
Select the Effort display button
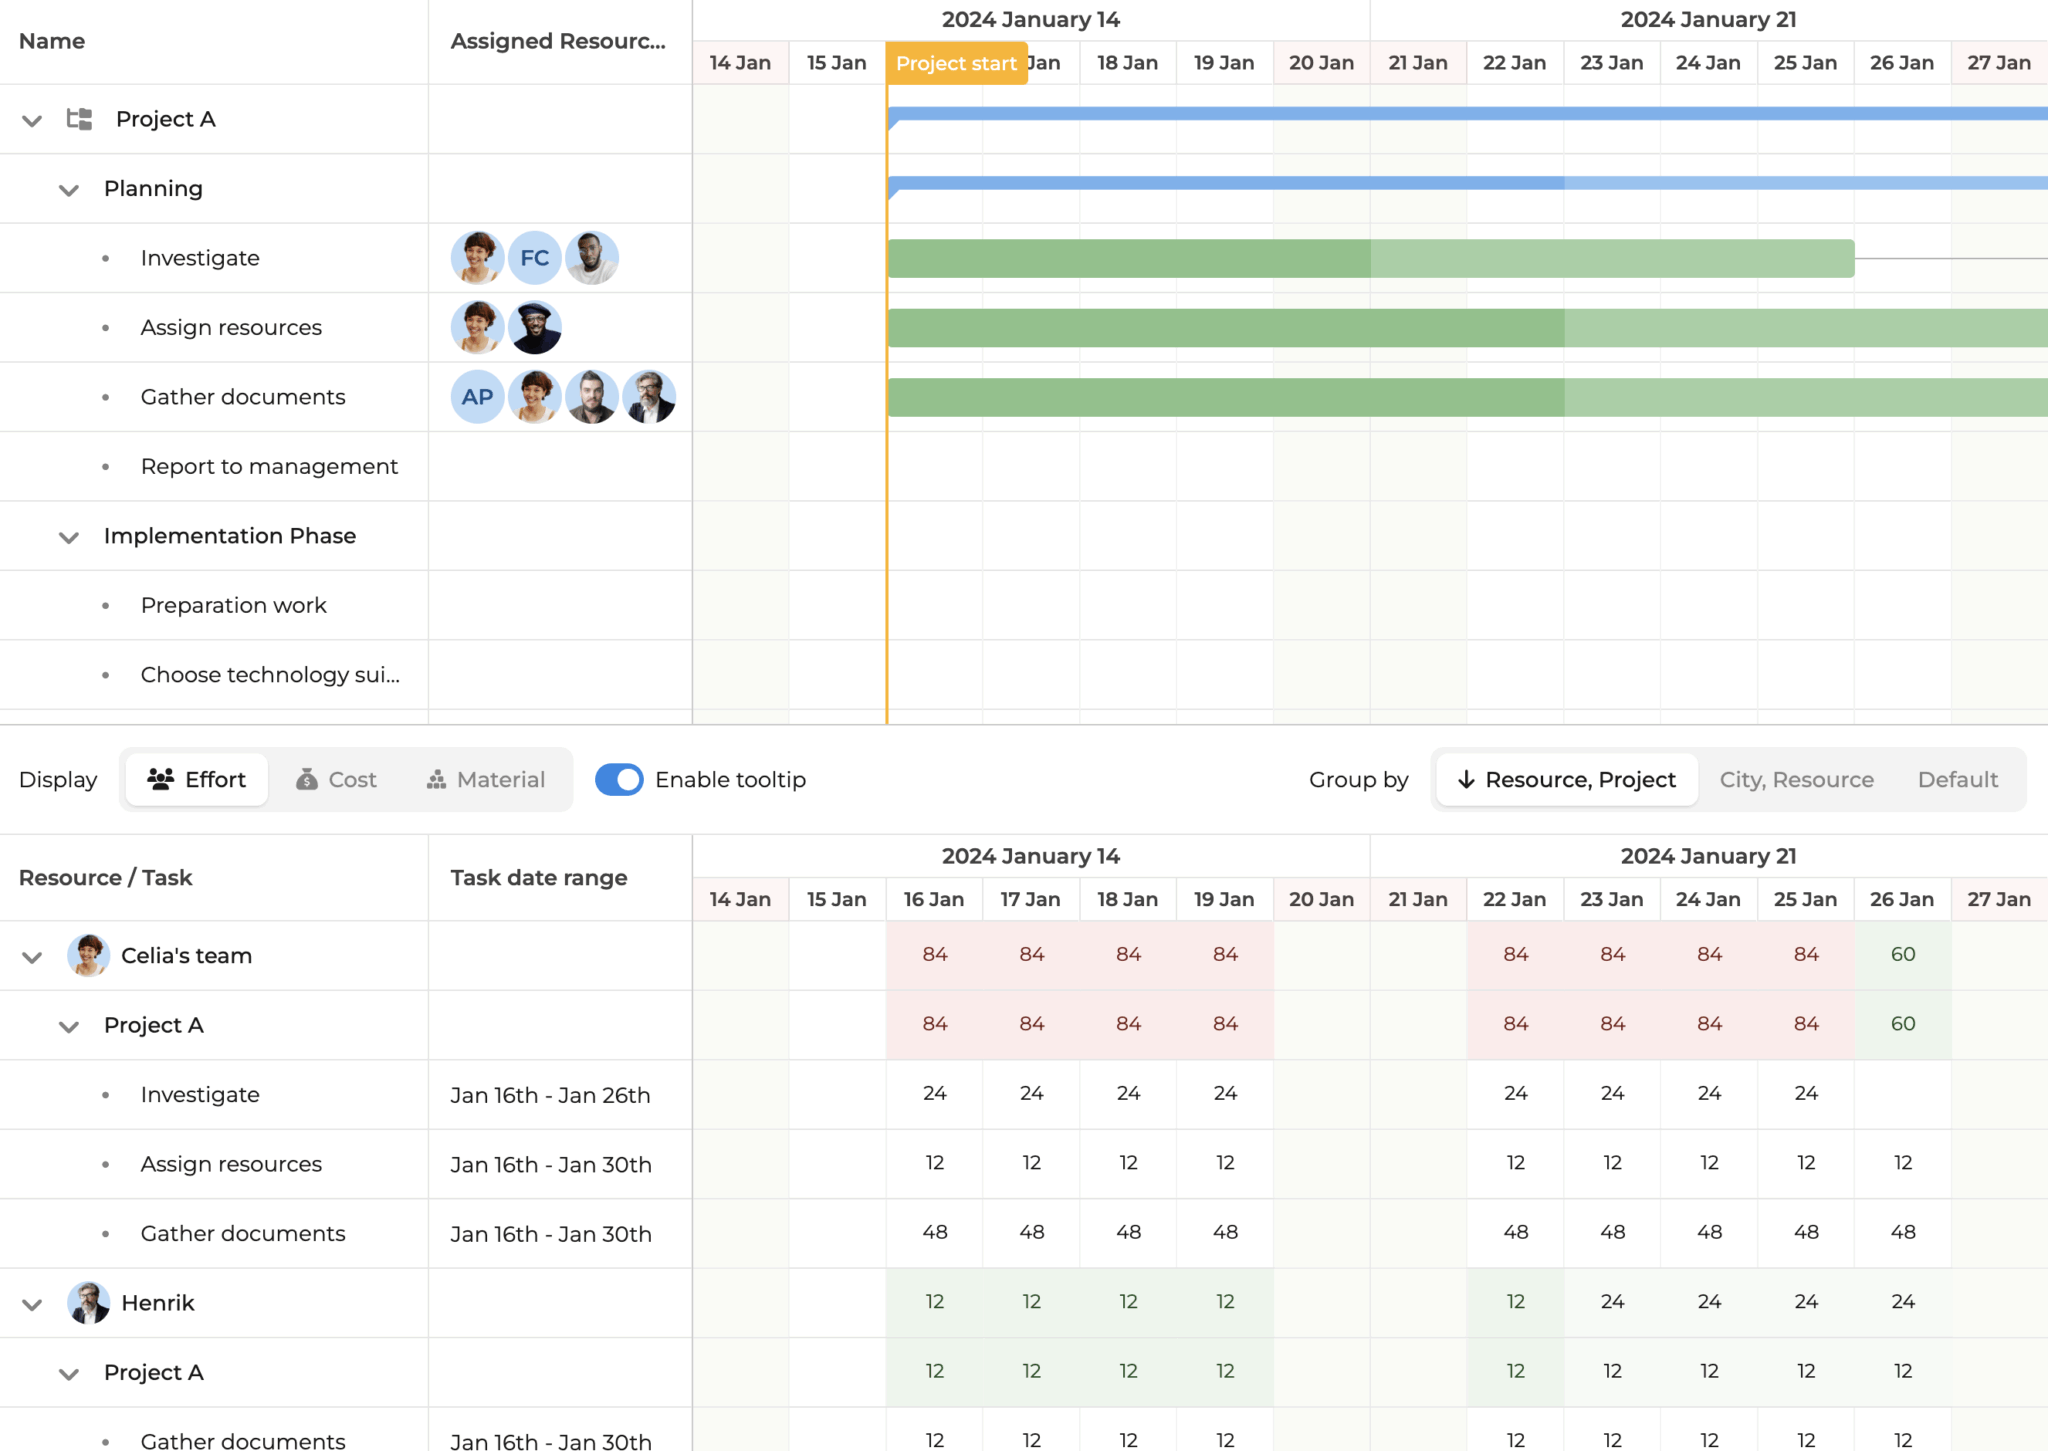[x=196, y=779]
